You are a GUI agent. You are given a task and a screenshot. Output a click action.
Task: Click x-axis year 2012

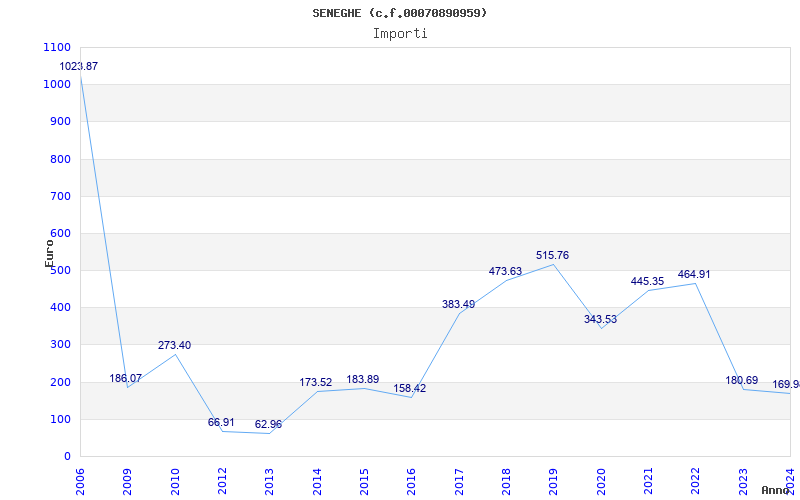pyautogui.click(x=222, y=482)
